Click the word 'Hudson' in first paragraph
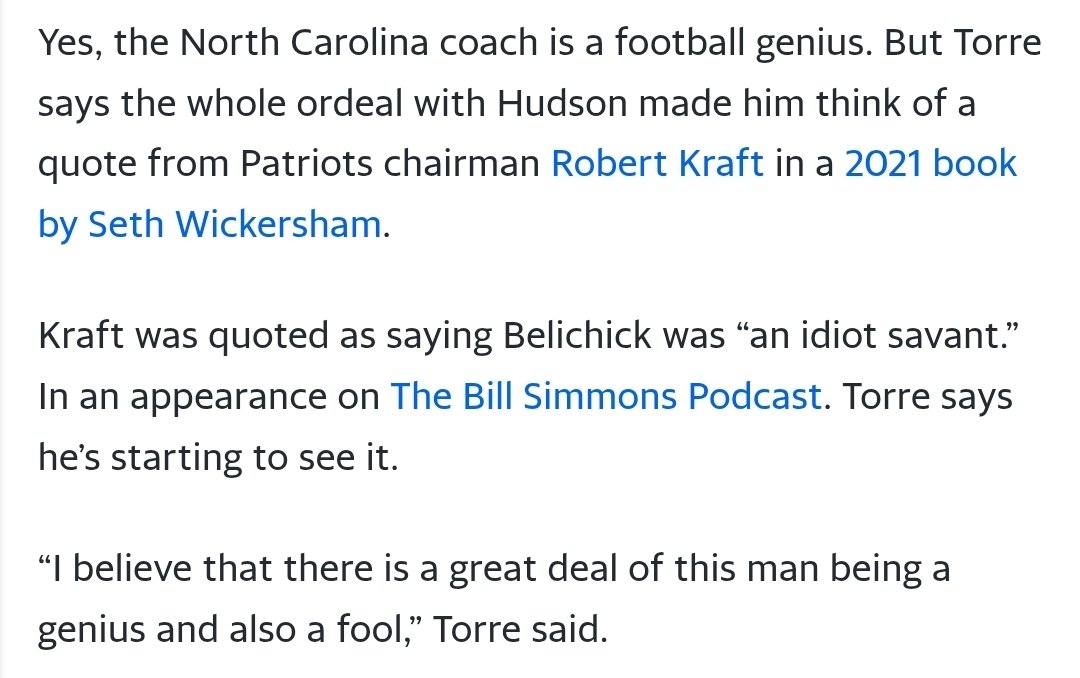The image size is (1080, 678). coord(562,103)
